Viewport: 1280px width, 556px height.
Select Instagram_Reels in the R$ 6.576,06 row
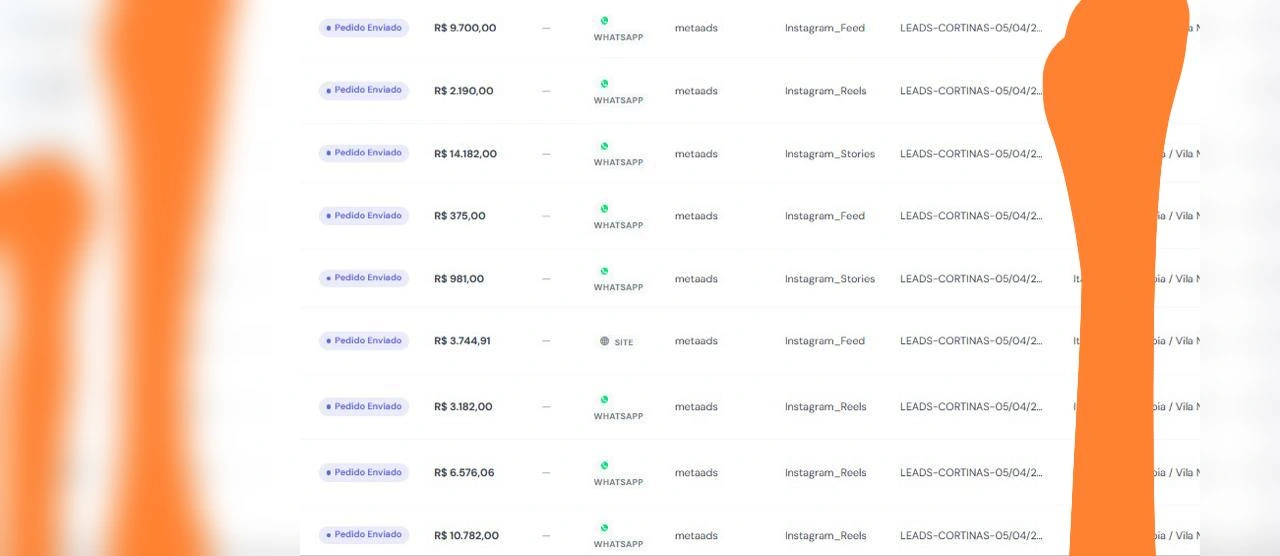(826, 473)
